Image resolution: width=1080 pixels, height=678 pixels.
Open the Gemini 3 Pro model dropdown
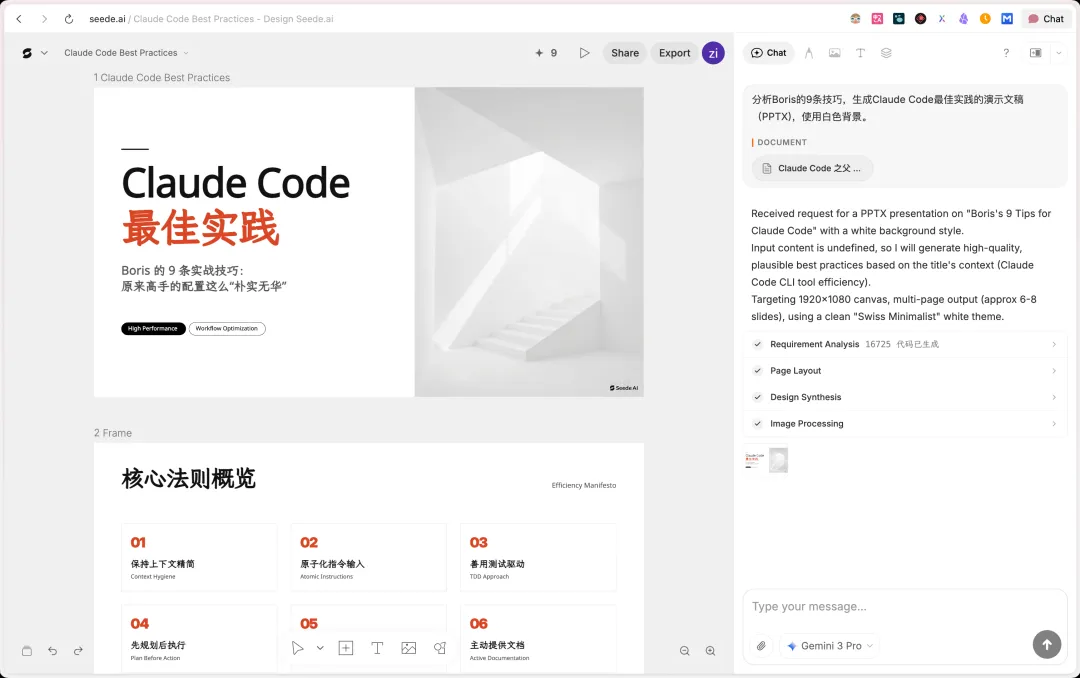click(830, 646)
